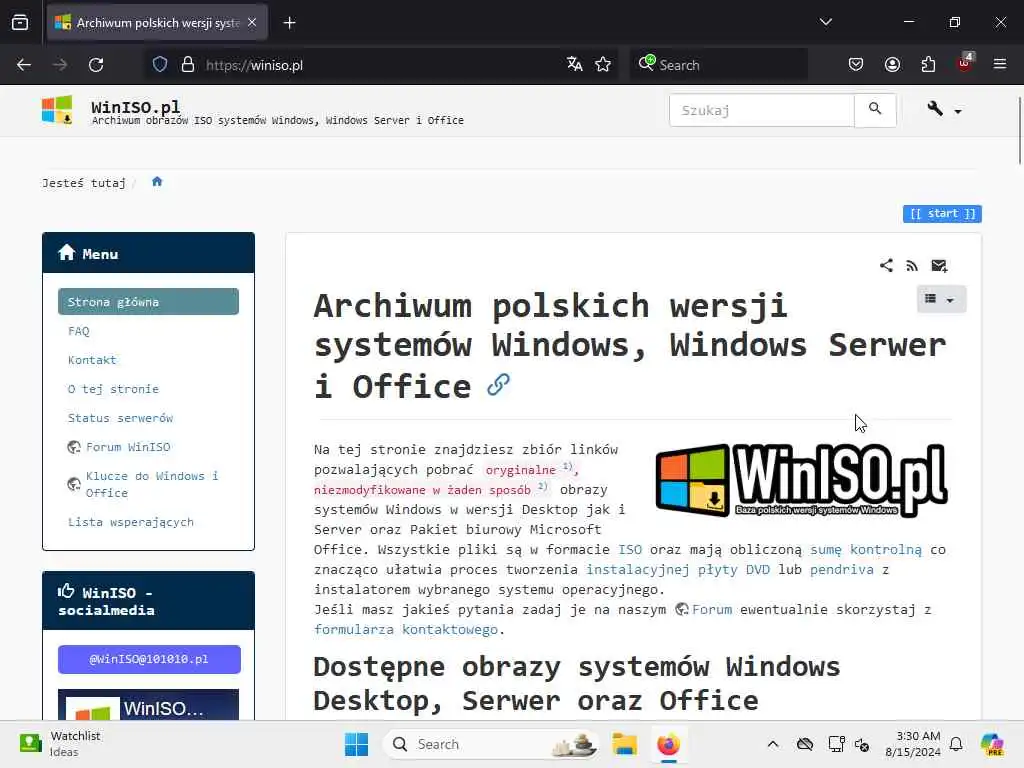Open sumę kontrolną link
The width and height of the screenshot is (1024, 768).
[866, 550]
